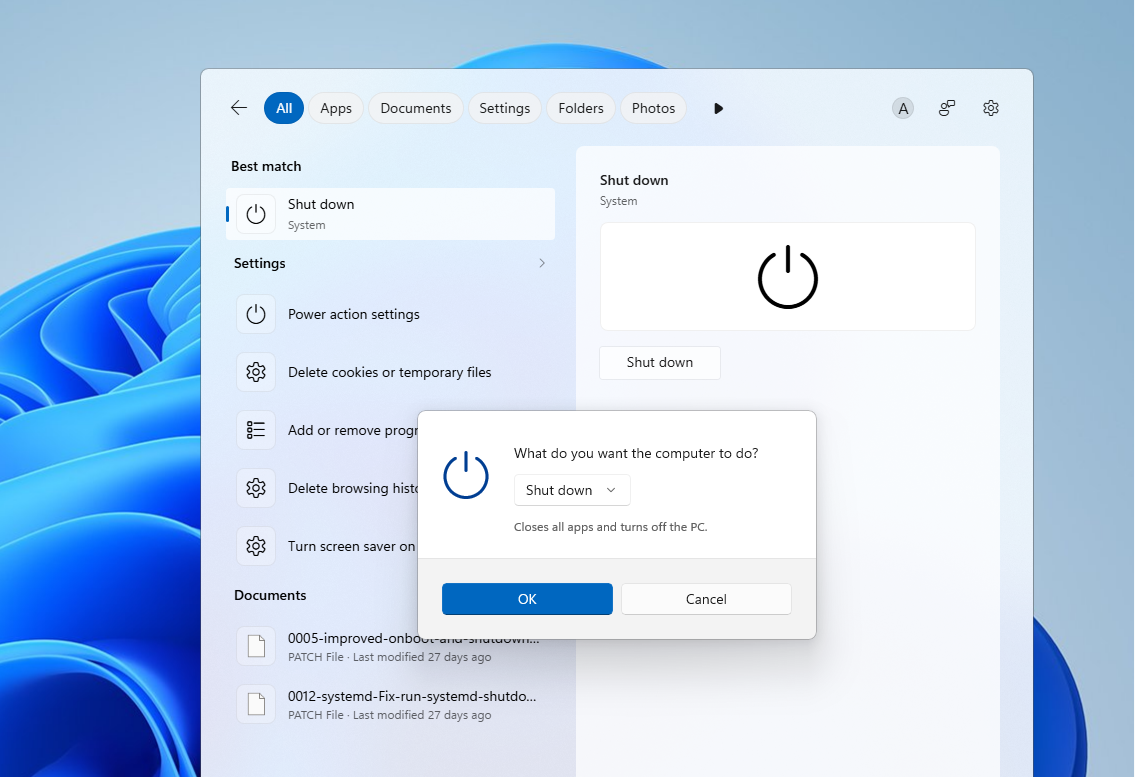Open the Settings section header
The height and width of the screenshot is (777, 1135).
pos(259,263)
